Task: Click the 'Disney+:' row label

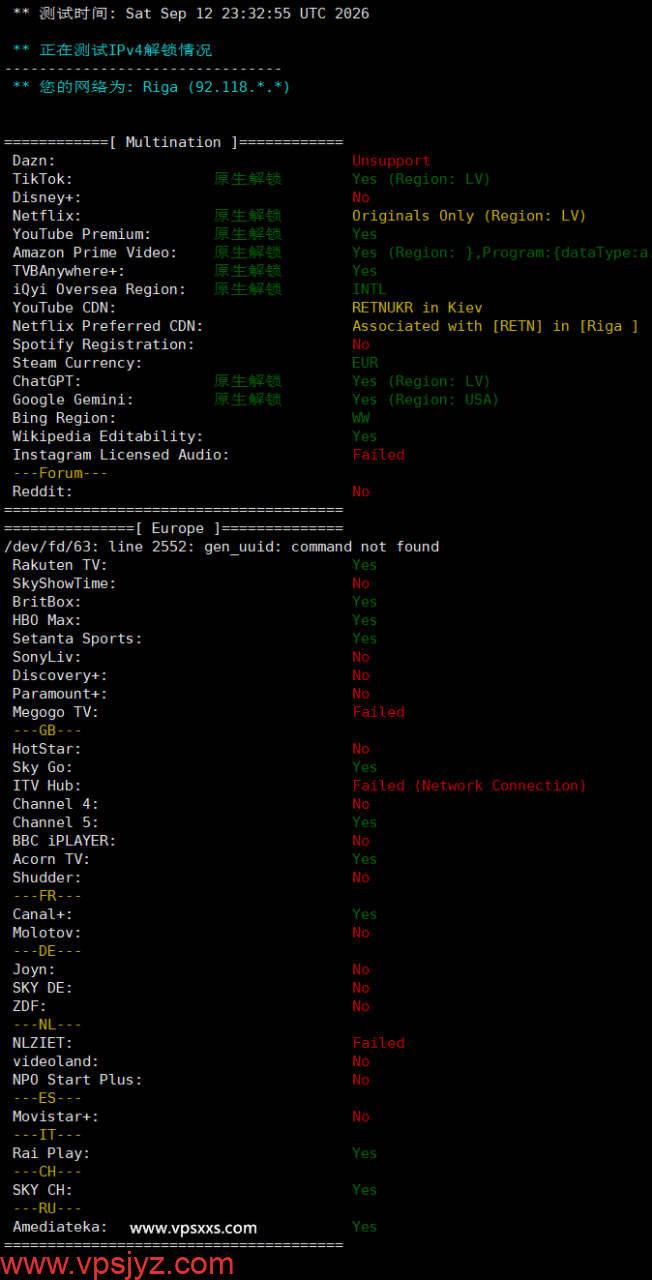Action: [x=47, y=197]
